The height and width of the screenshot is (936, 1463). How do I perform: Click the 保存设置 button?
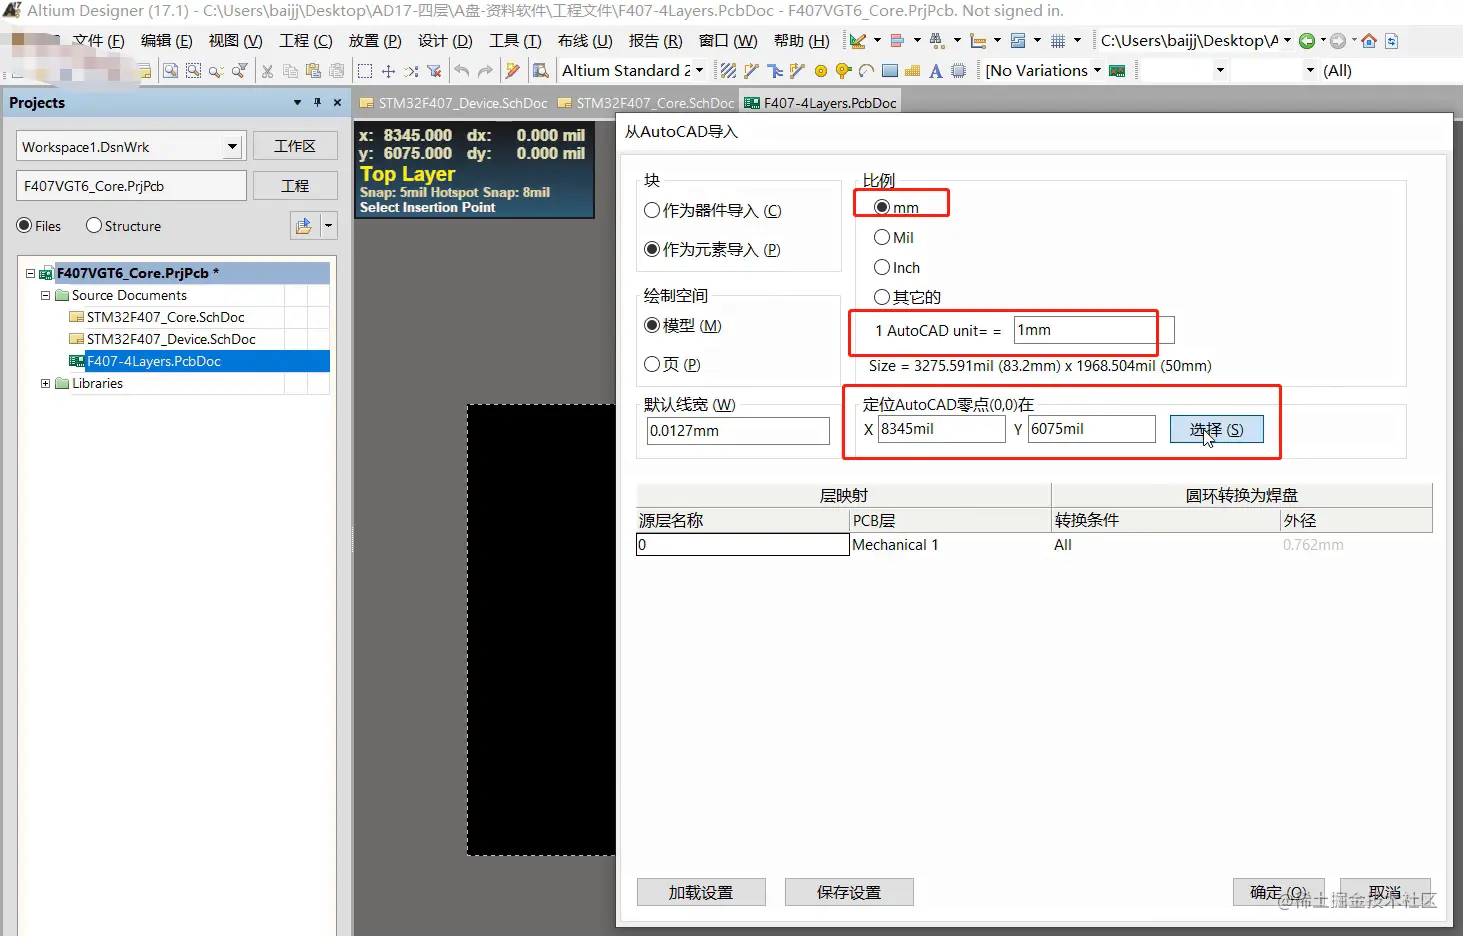[849, 892]
